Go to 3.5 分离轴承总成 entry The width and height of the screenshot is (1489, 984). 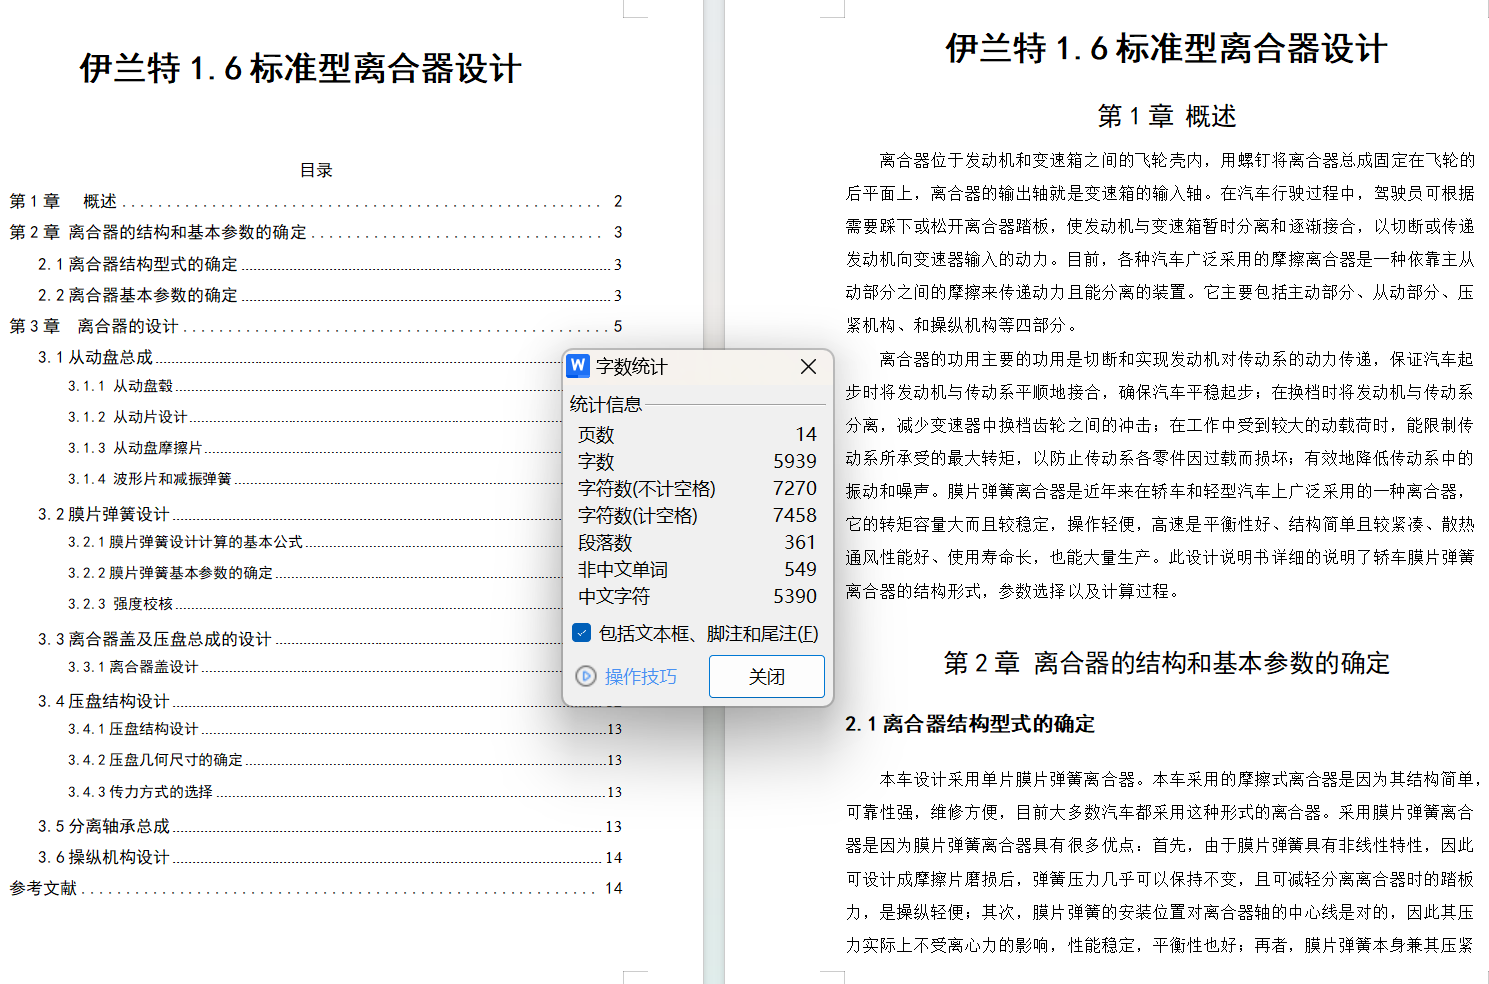tap(104, 826)
